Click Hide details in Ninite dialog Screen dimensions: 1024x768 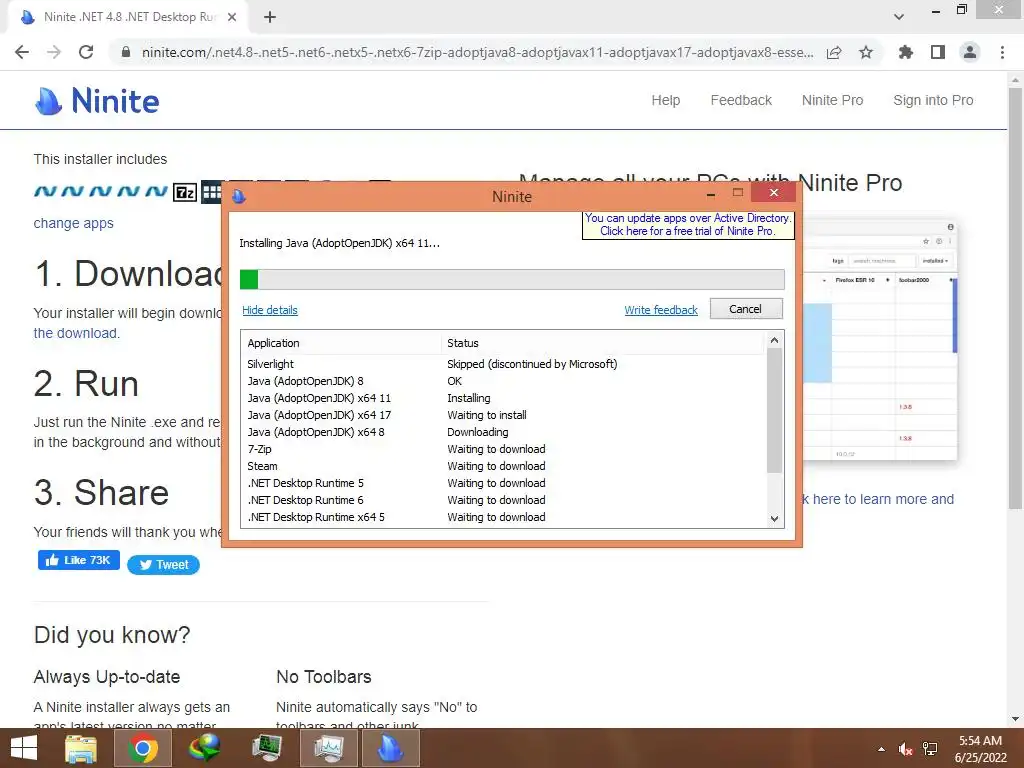(x=270, y=310)
